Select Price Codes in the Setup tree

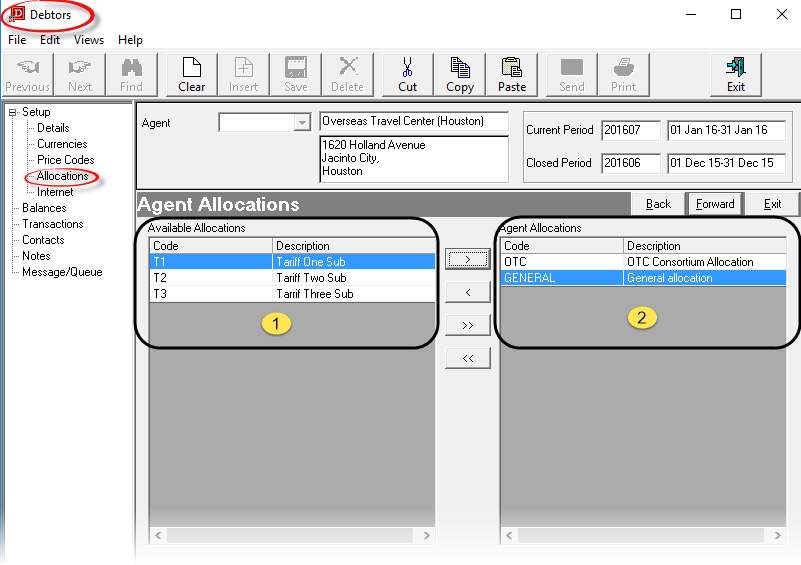tap(65, 160)
